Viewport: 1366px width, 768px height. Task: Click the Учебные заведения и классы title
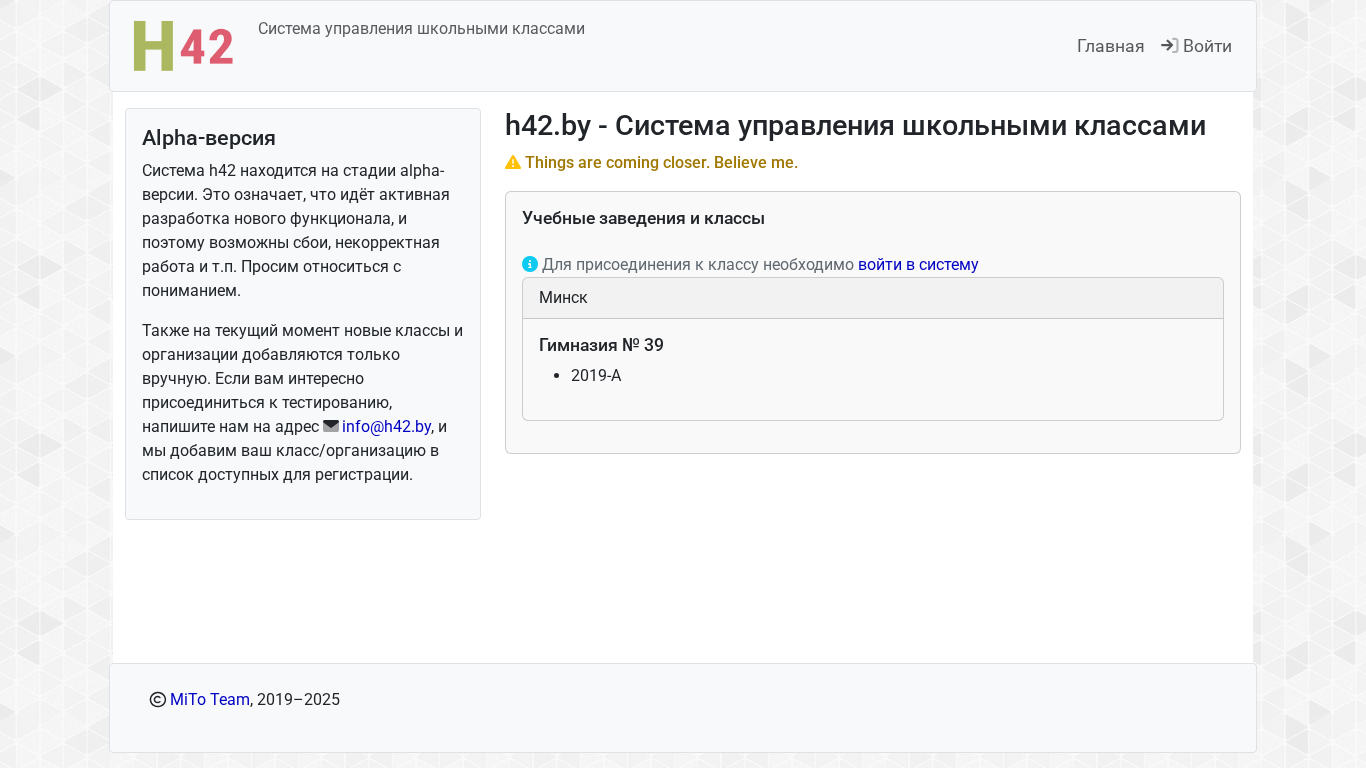click(x=643, y=218)
